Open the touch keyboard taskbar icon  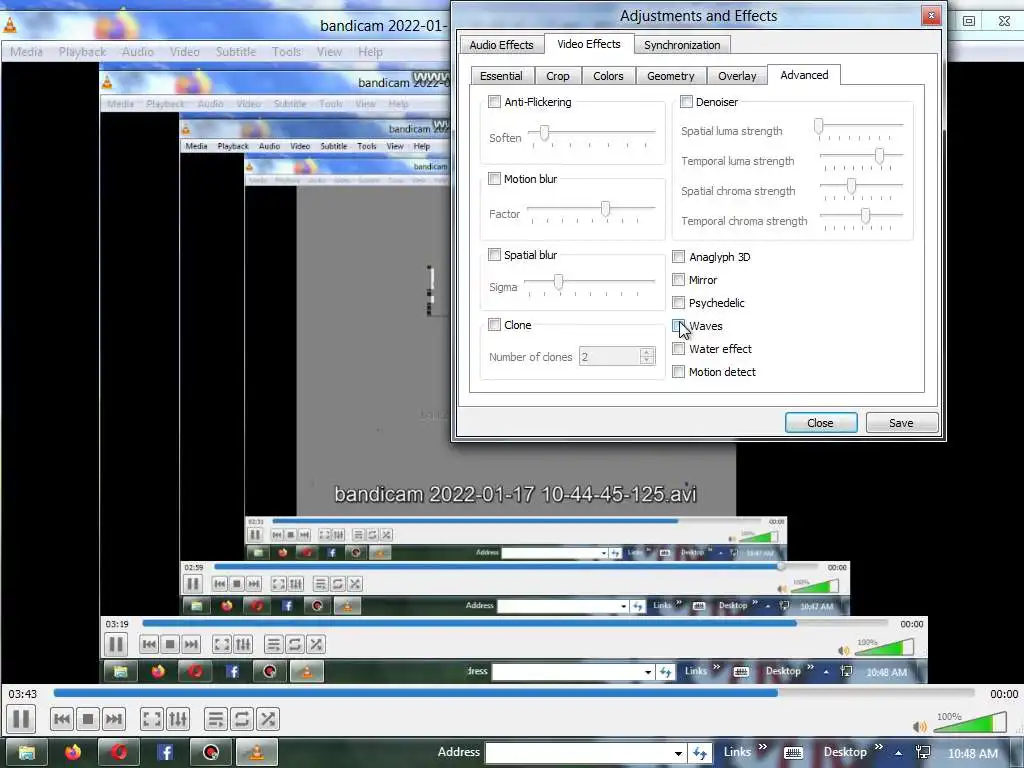coord(793,753)
